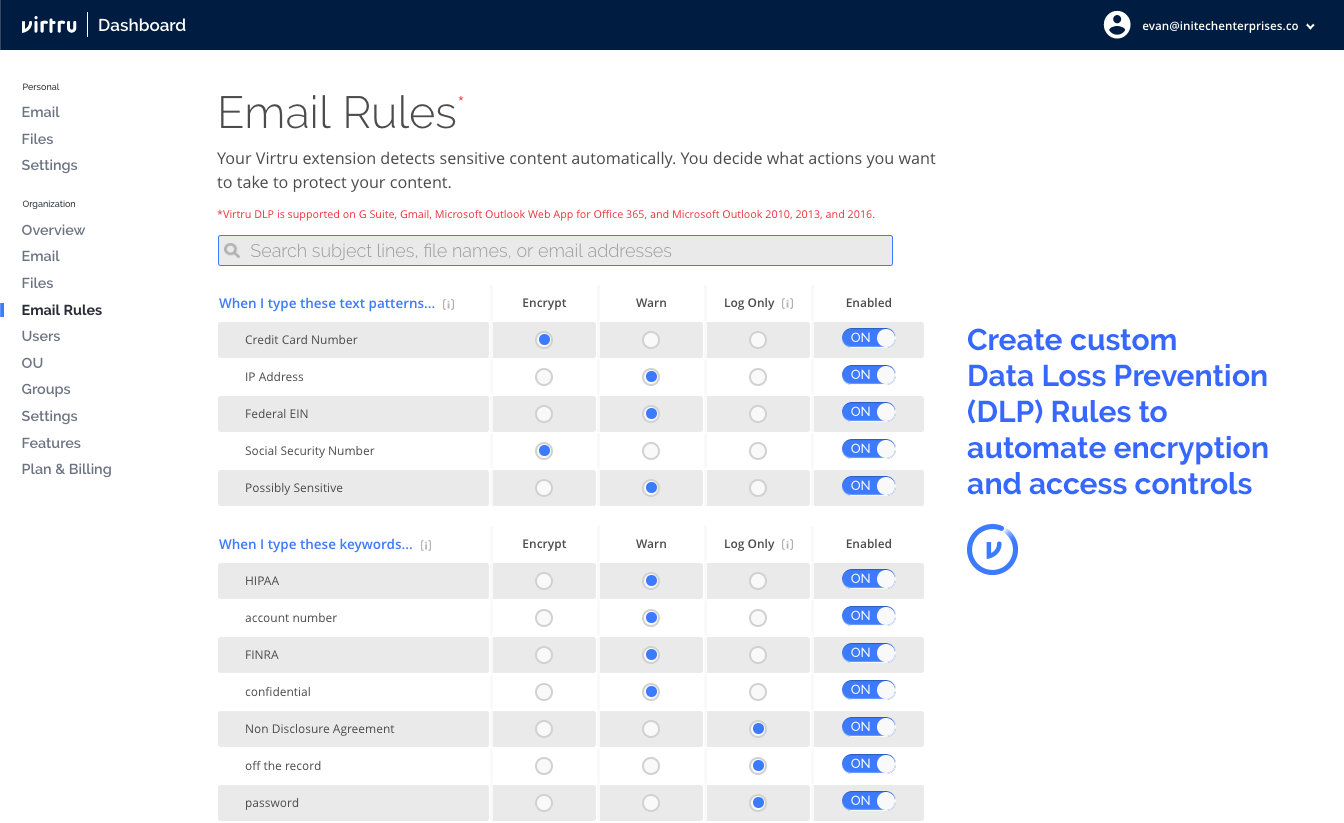Select Encrypt for IP Address
The height and width of the screenshot is (823, 1344).
[544, 377]
